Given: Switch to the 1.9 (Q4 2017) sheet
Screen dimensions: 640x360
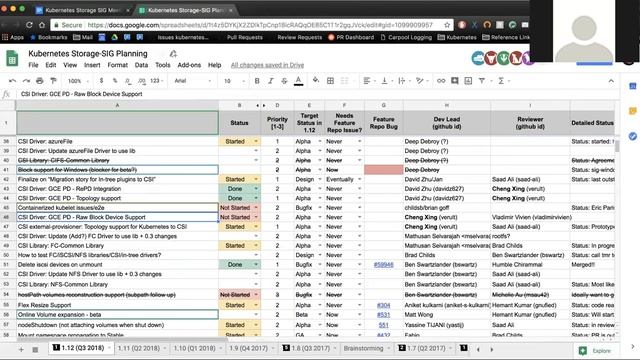Looking at the screenshot, I should tap(248, 348).
